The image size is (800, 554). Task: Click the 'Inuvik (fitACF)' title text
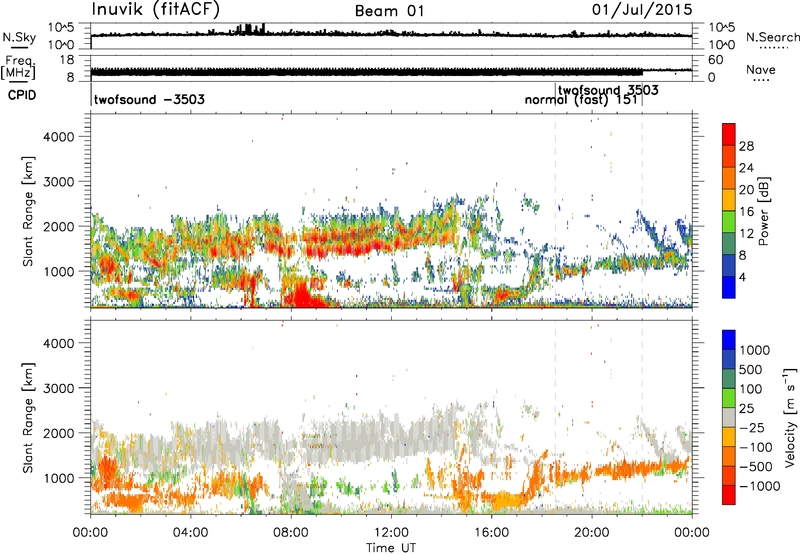(156, 10)
